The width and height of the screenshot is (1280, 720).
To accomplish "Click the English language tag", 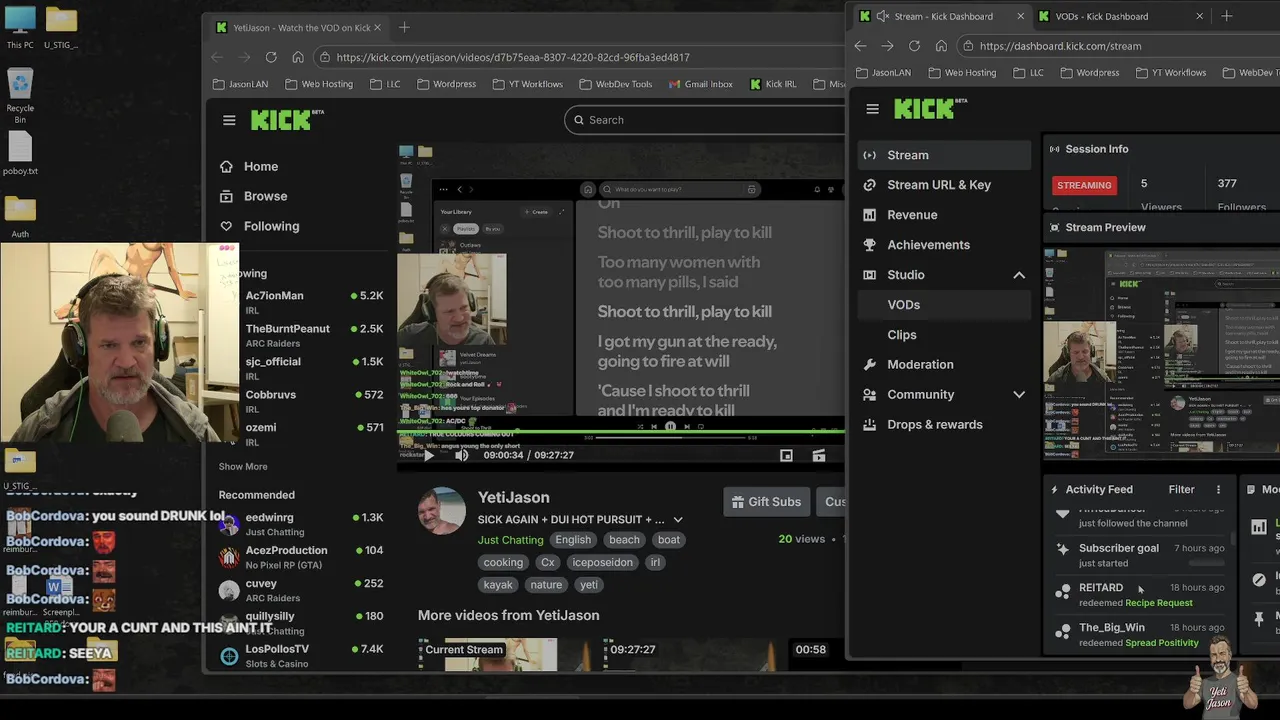I will (573, 540).
